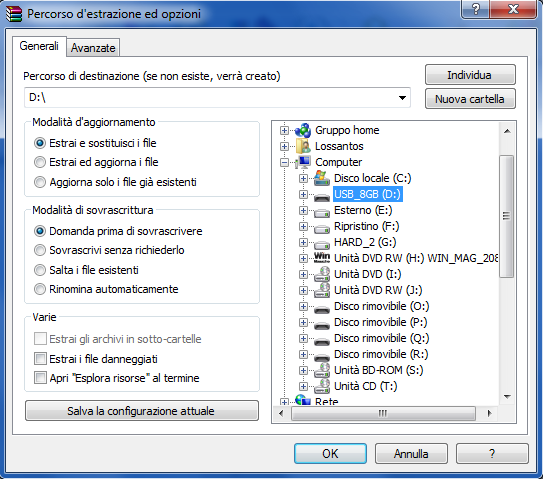Click the Gruppo home network icon
Image resolution: width=543 pixels, height=479 pixels.
pyautogui.click(x=303, y=130)
